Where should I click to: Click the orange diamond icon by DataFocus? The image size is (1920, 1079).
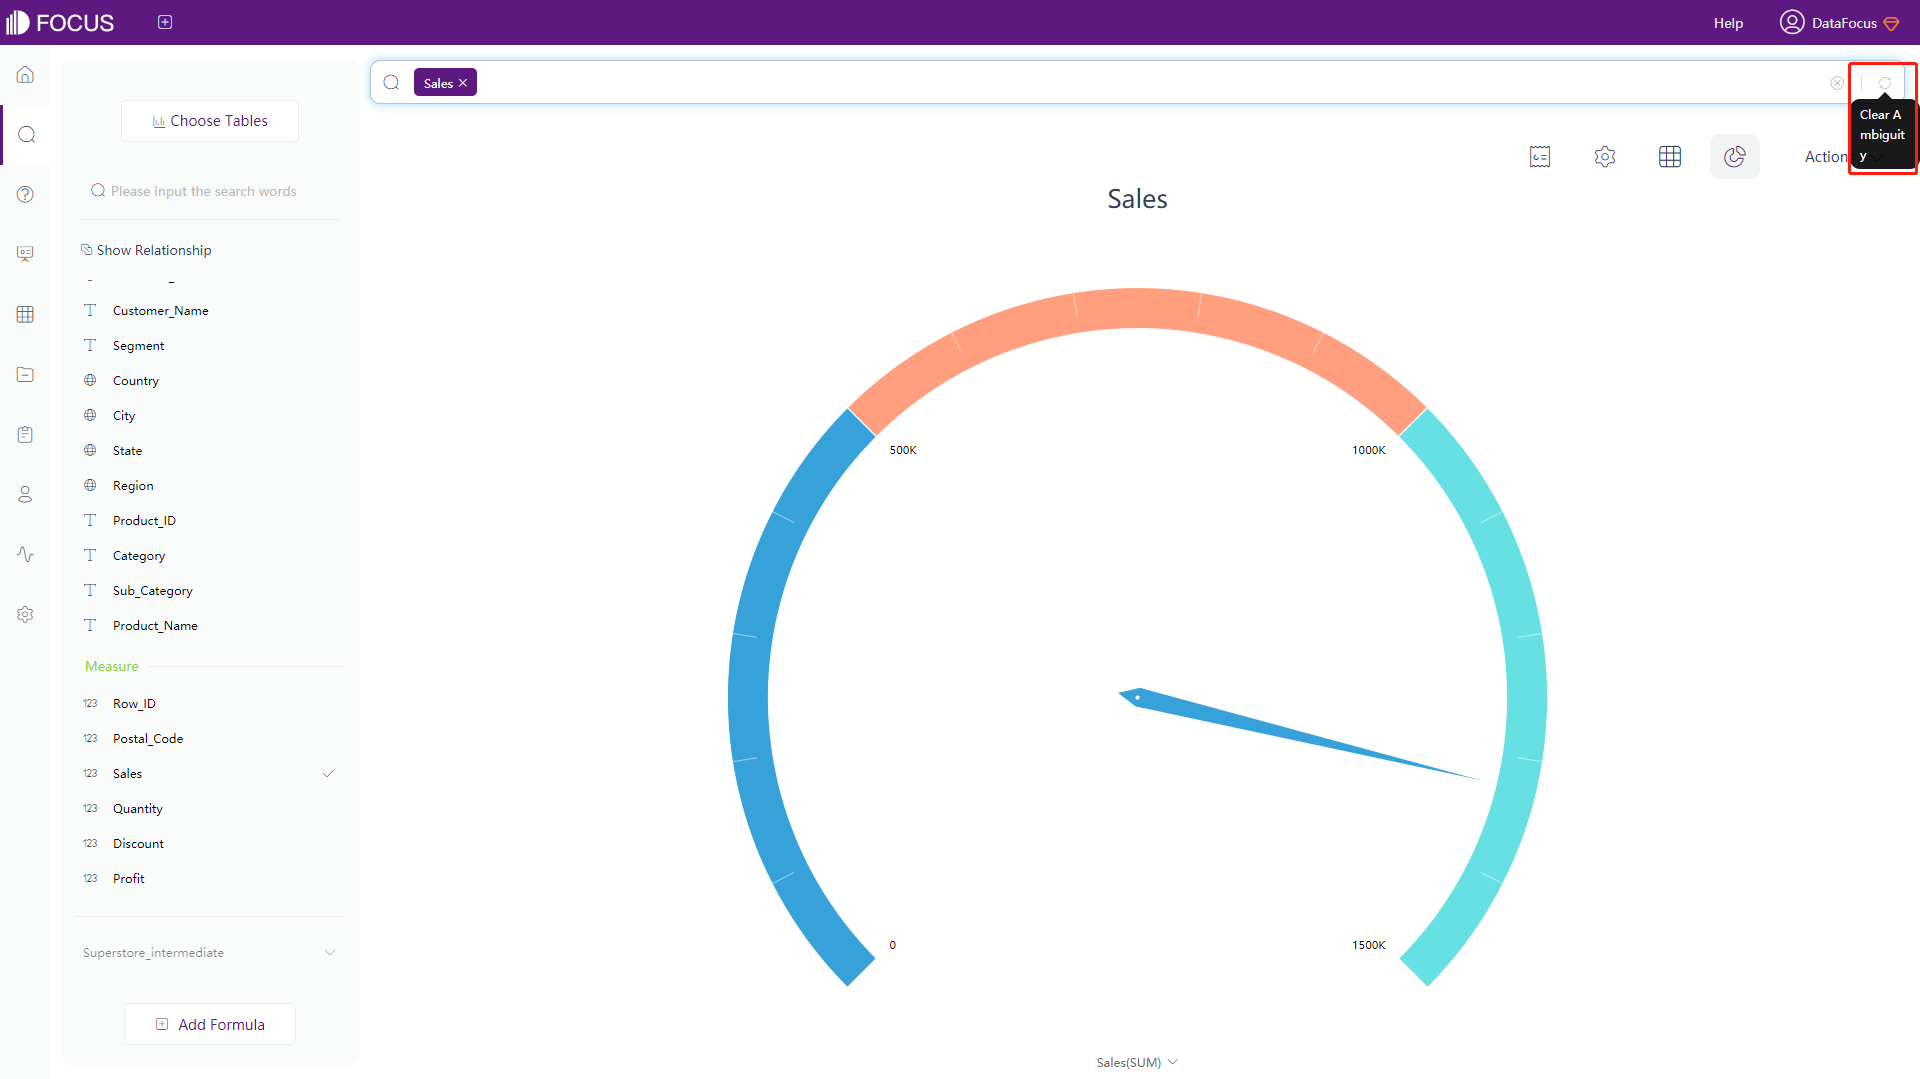[x=1891, y=23]
